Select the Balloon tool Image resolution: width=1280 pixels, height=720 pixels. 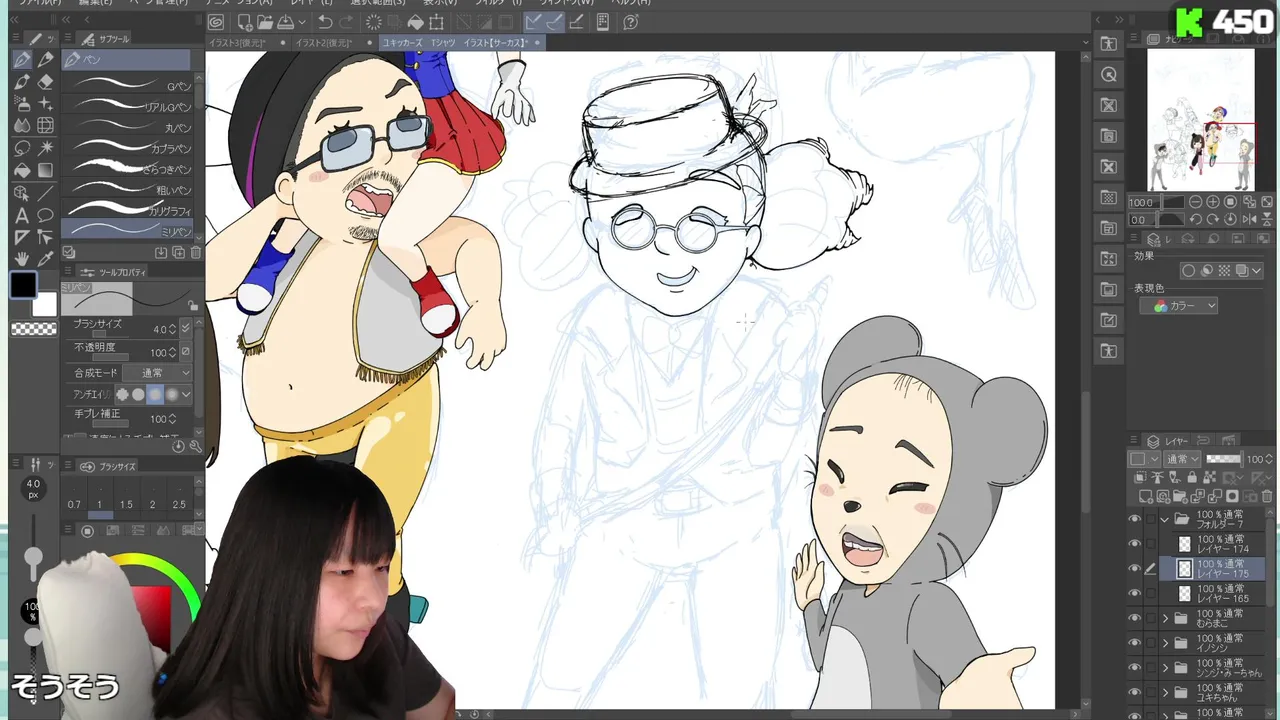coord(45,214)
